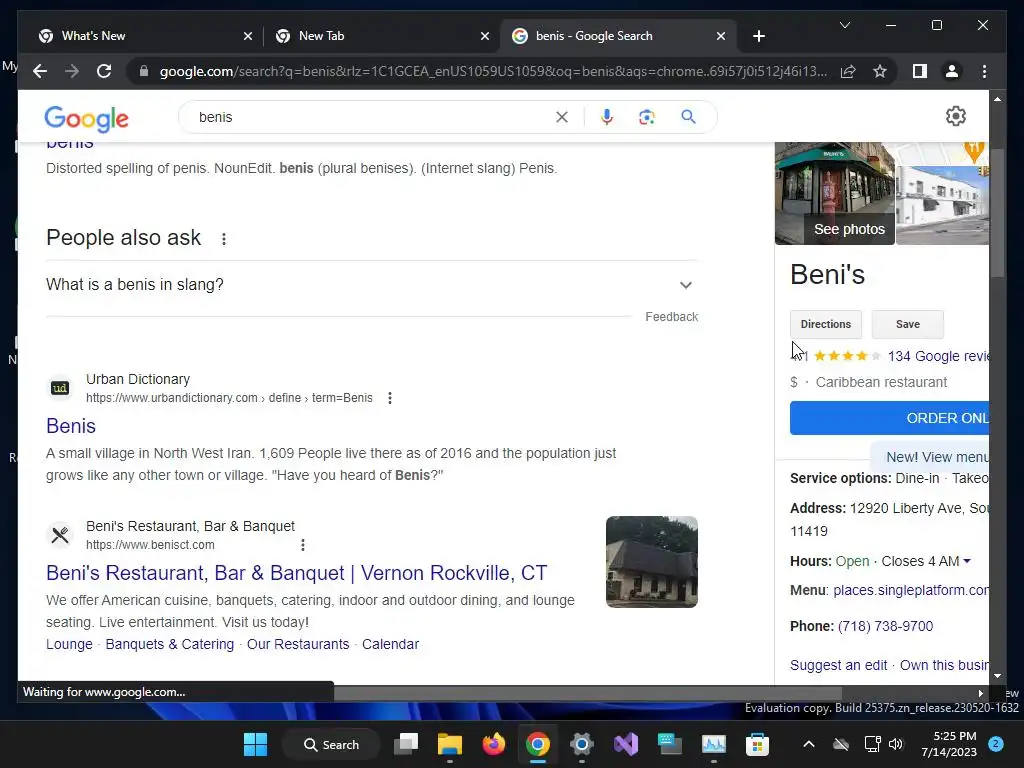Open Microsoft Store from taskbar
This screenshot has width=1024, height=768.
[x=758, y=744]
